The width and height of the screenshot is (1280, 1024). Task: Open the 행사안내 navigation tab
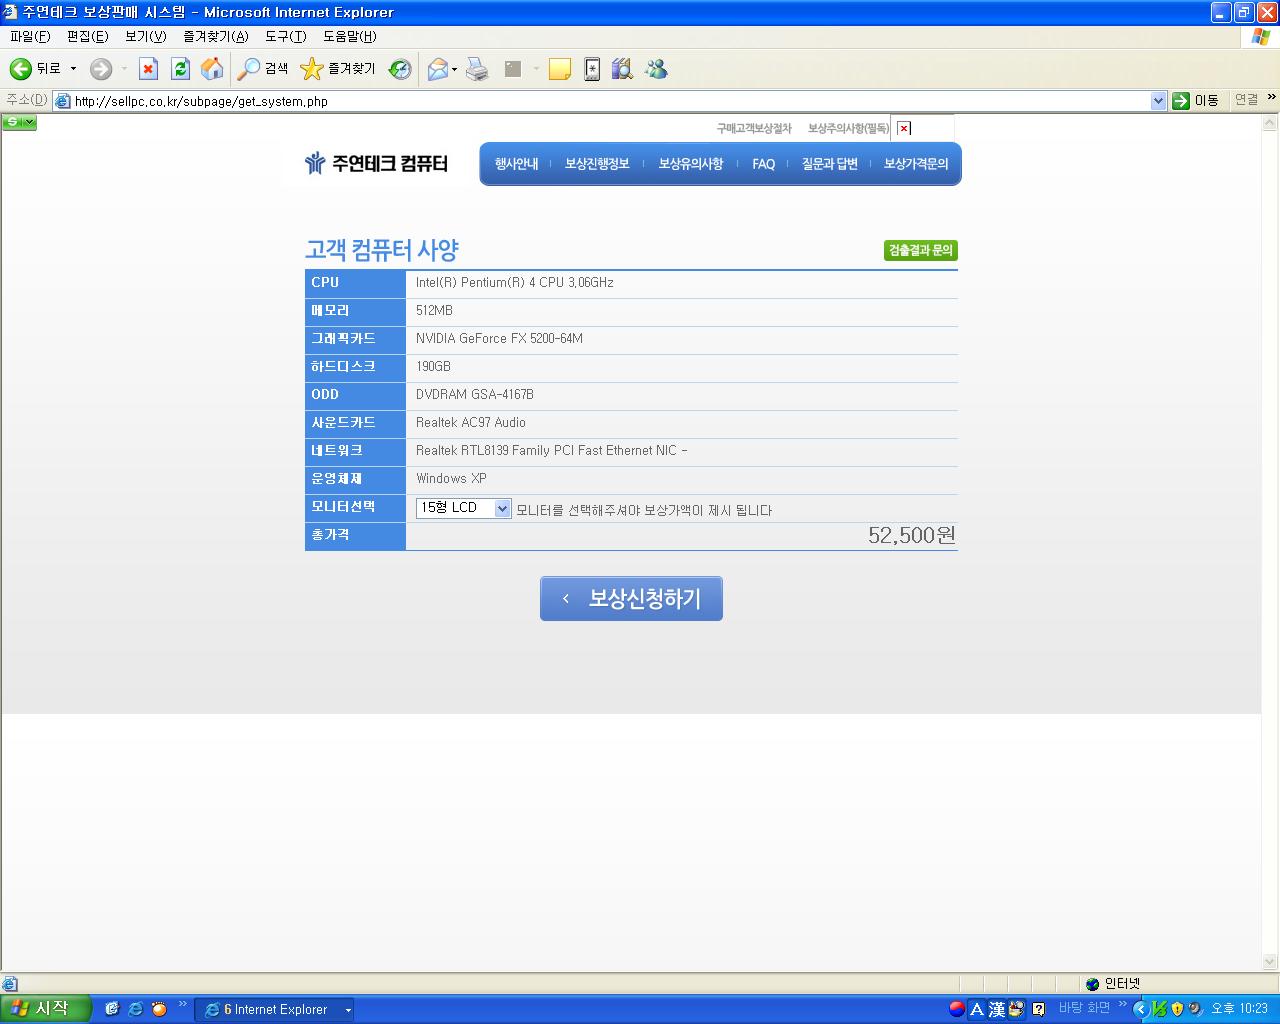pos(516,164)
